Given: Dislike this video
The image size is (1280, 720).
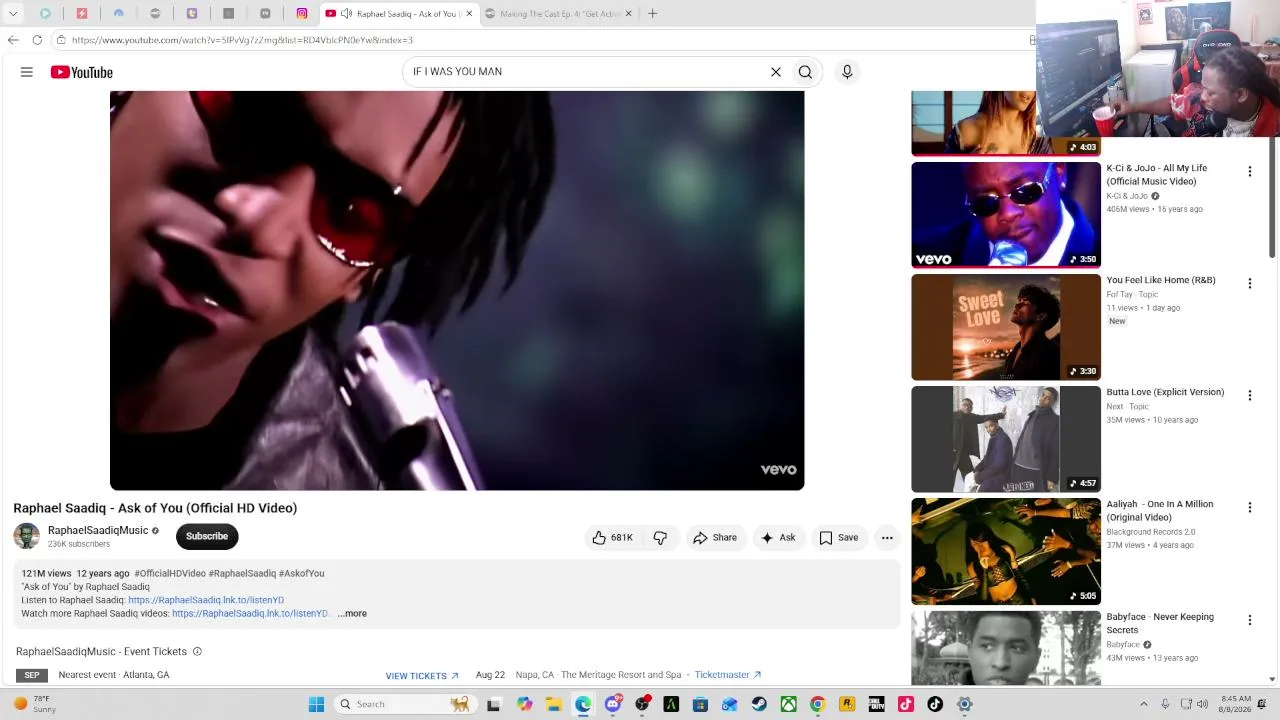Looking at the screenshot, I should [x=660, y=538].
